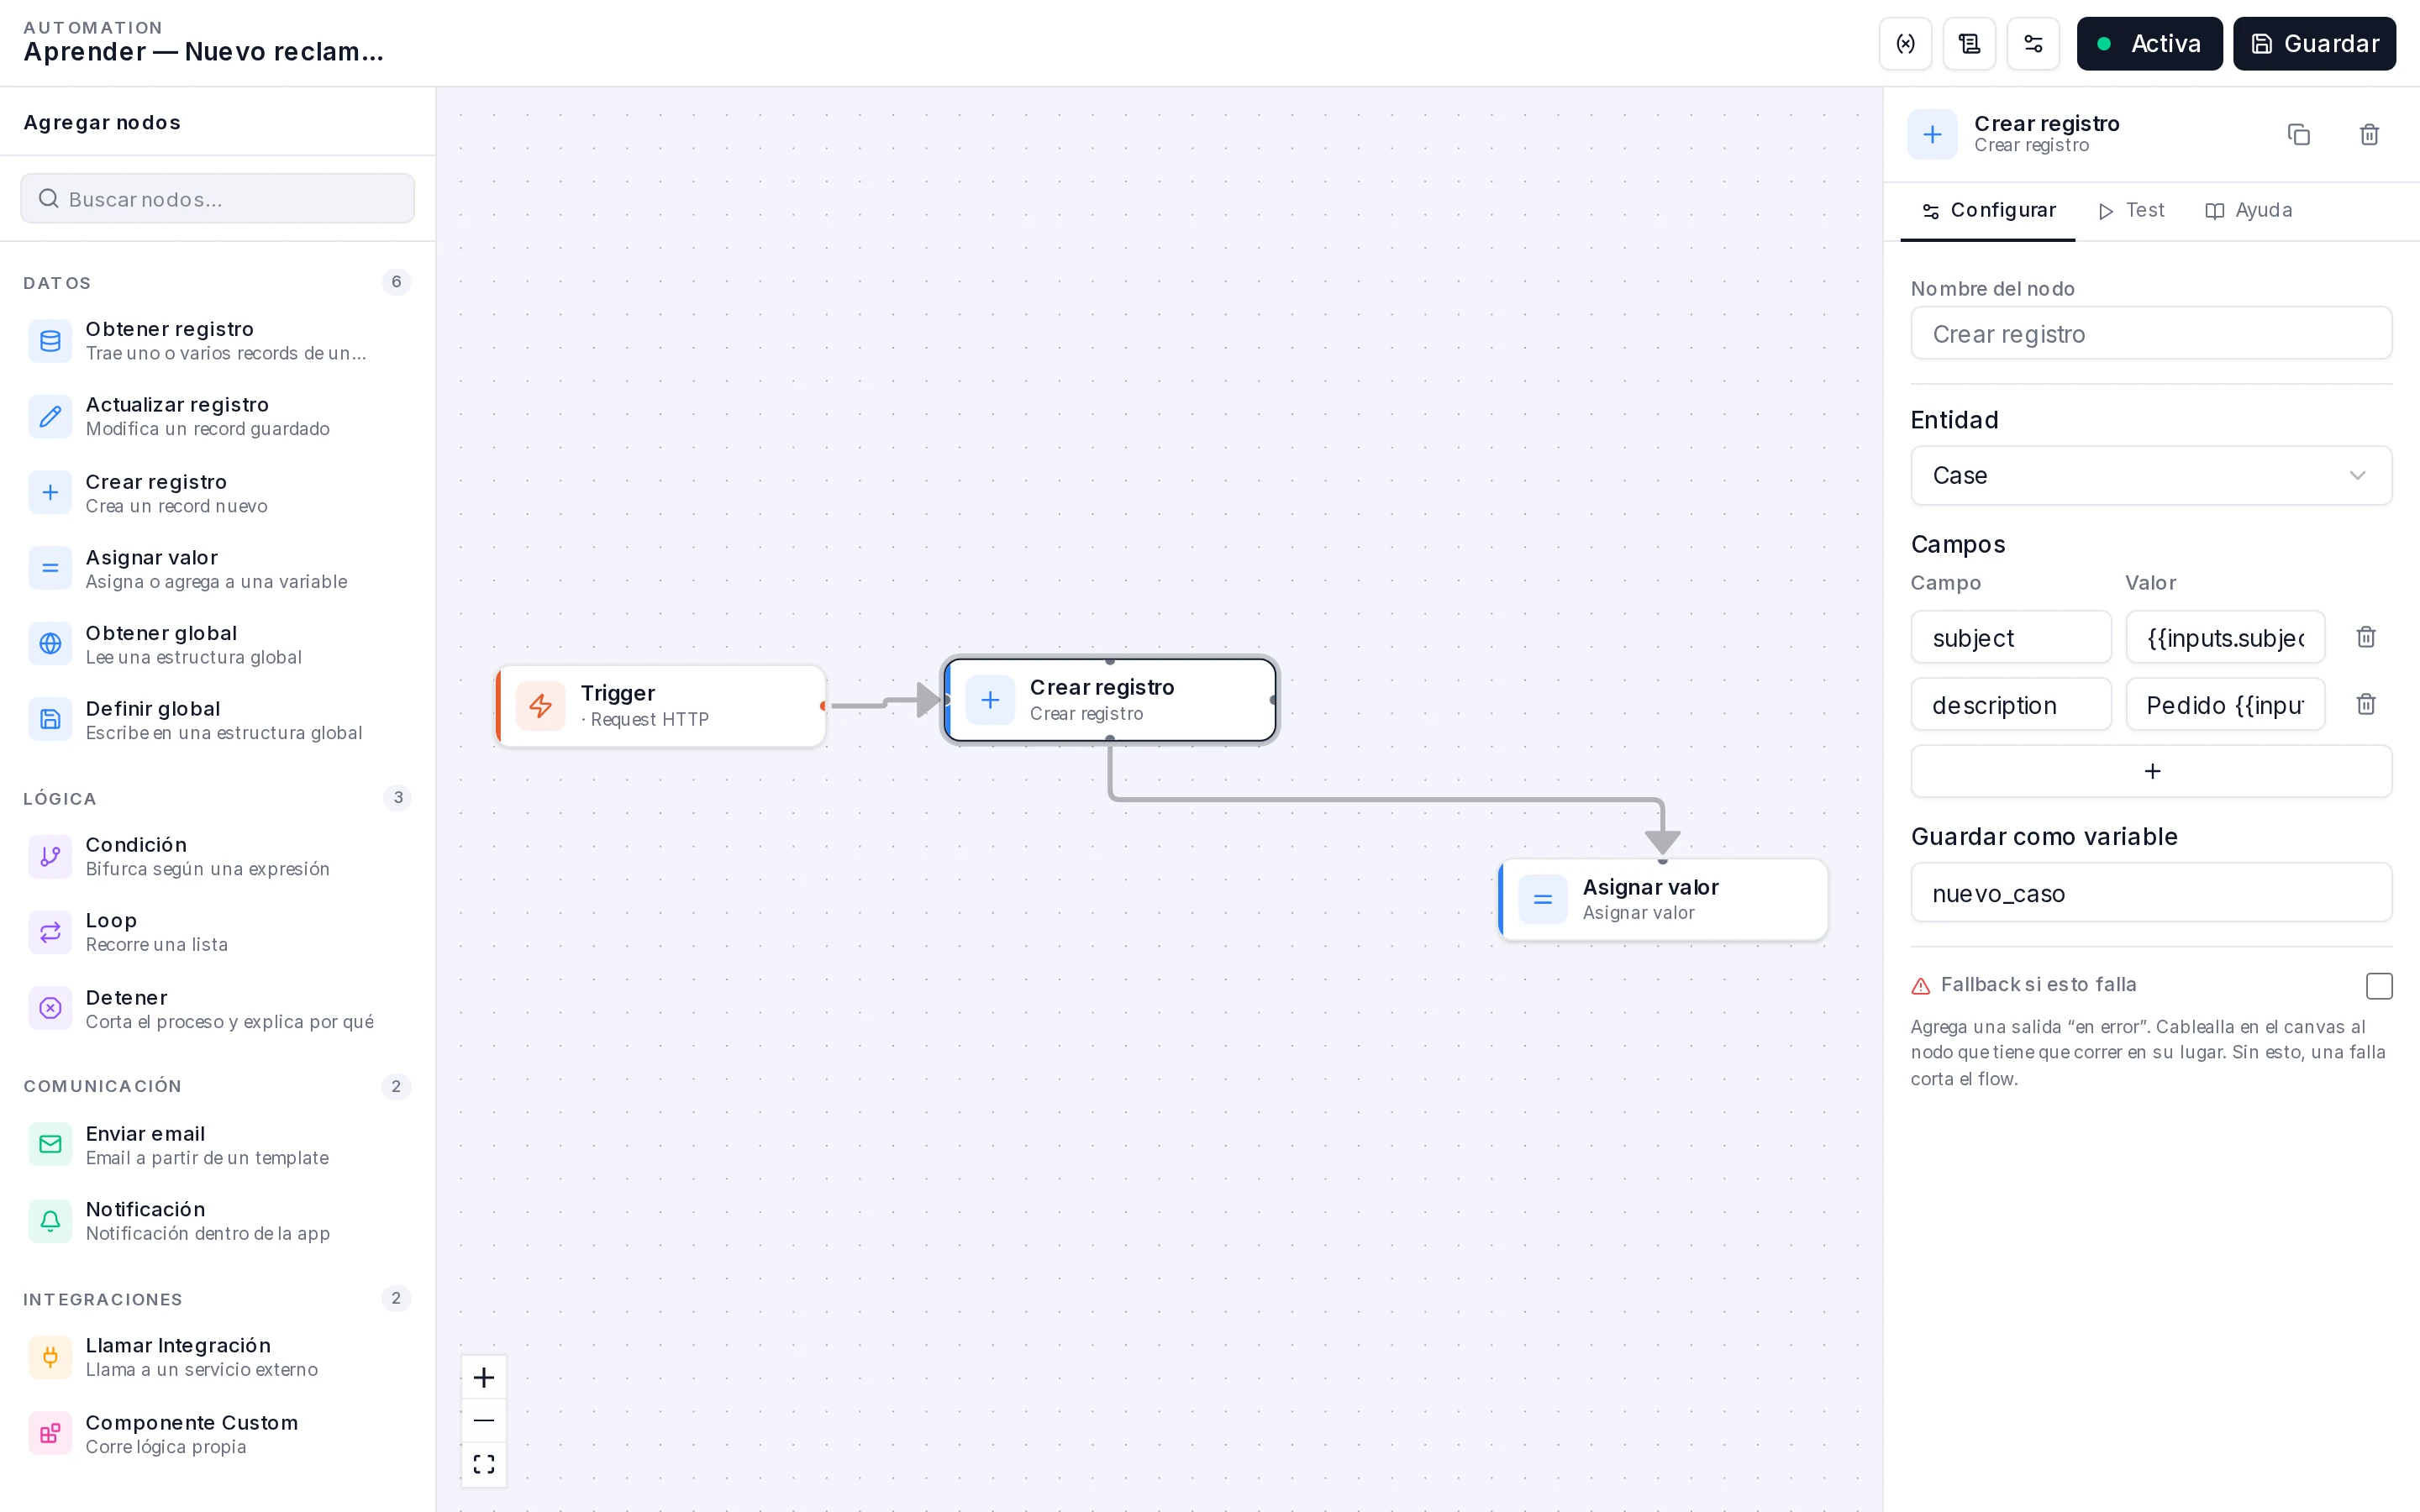Viewport: 2420px width, 1512px height.
Task: Add Componente Custom node from palette
Action: 218,1434
